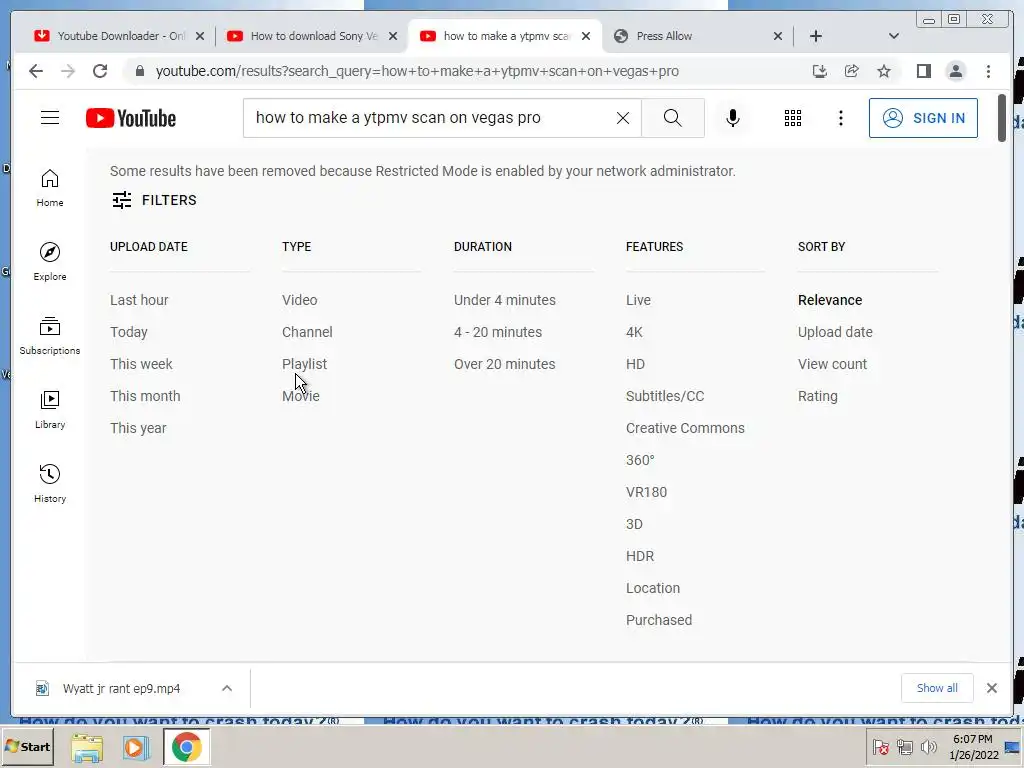This screenshot has width=1024, height=768.
Task: Open Library in the sidebar
Action: pos(50,410)
